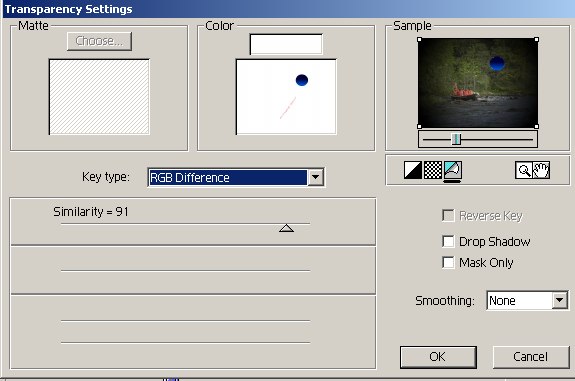
Task: Click the Transparency Settings title bar
Action: [288, 9]
